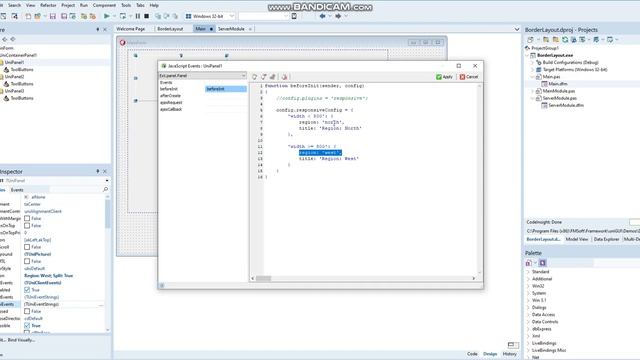
Task: Click the pin icon of Structure panel
Action: [x=98, y=29]
